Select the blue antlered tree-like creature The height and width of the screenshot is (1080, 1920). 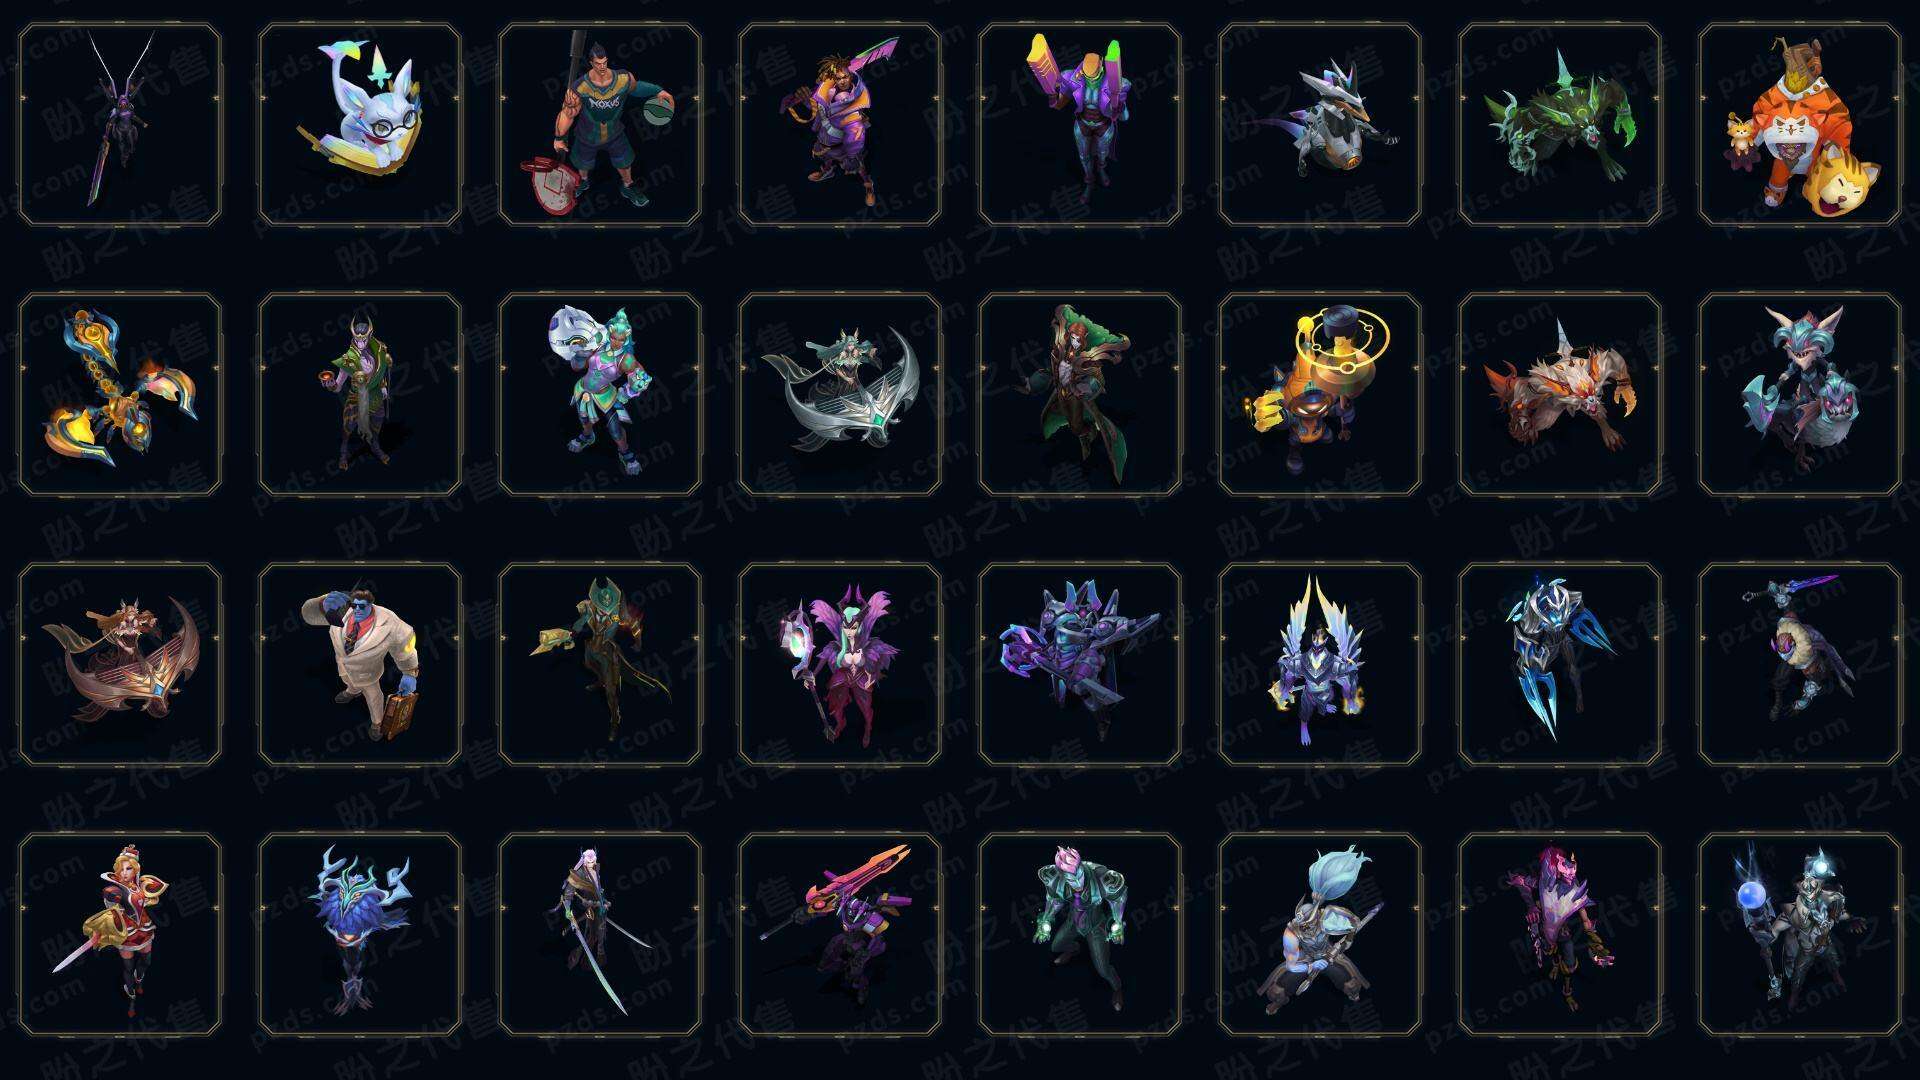(x=360, y=934)
